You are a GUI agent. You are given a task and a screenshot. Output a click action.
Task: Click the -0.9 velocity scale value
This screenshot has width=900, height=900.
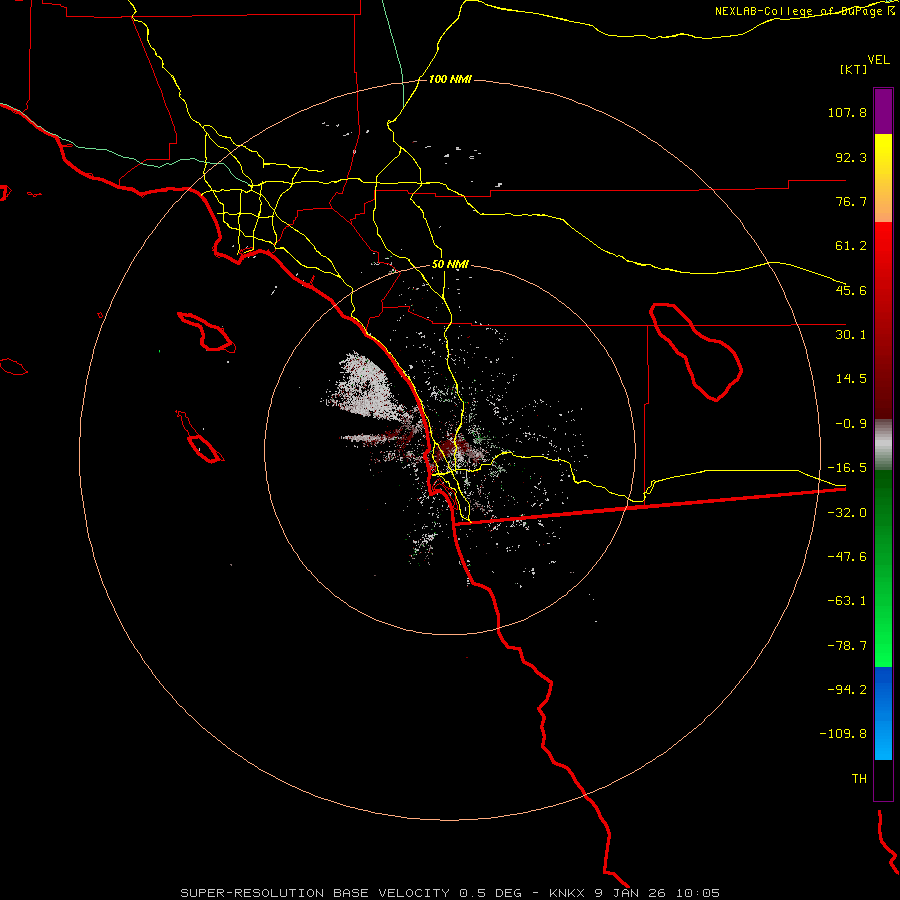(851, 424)
